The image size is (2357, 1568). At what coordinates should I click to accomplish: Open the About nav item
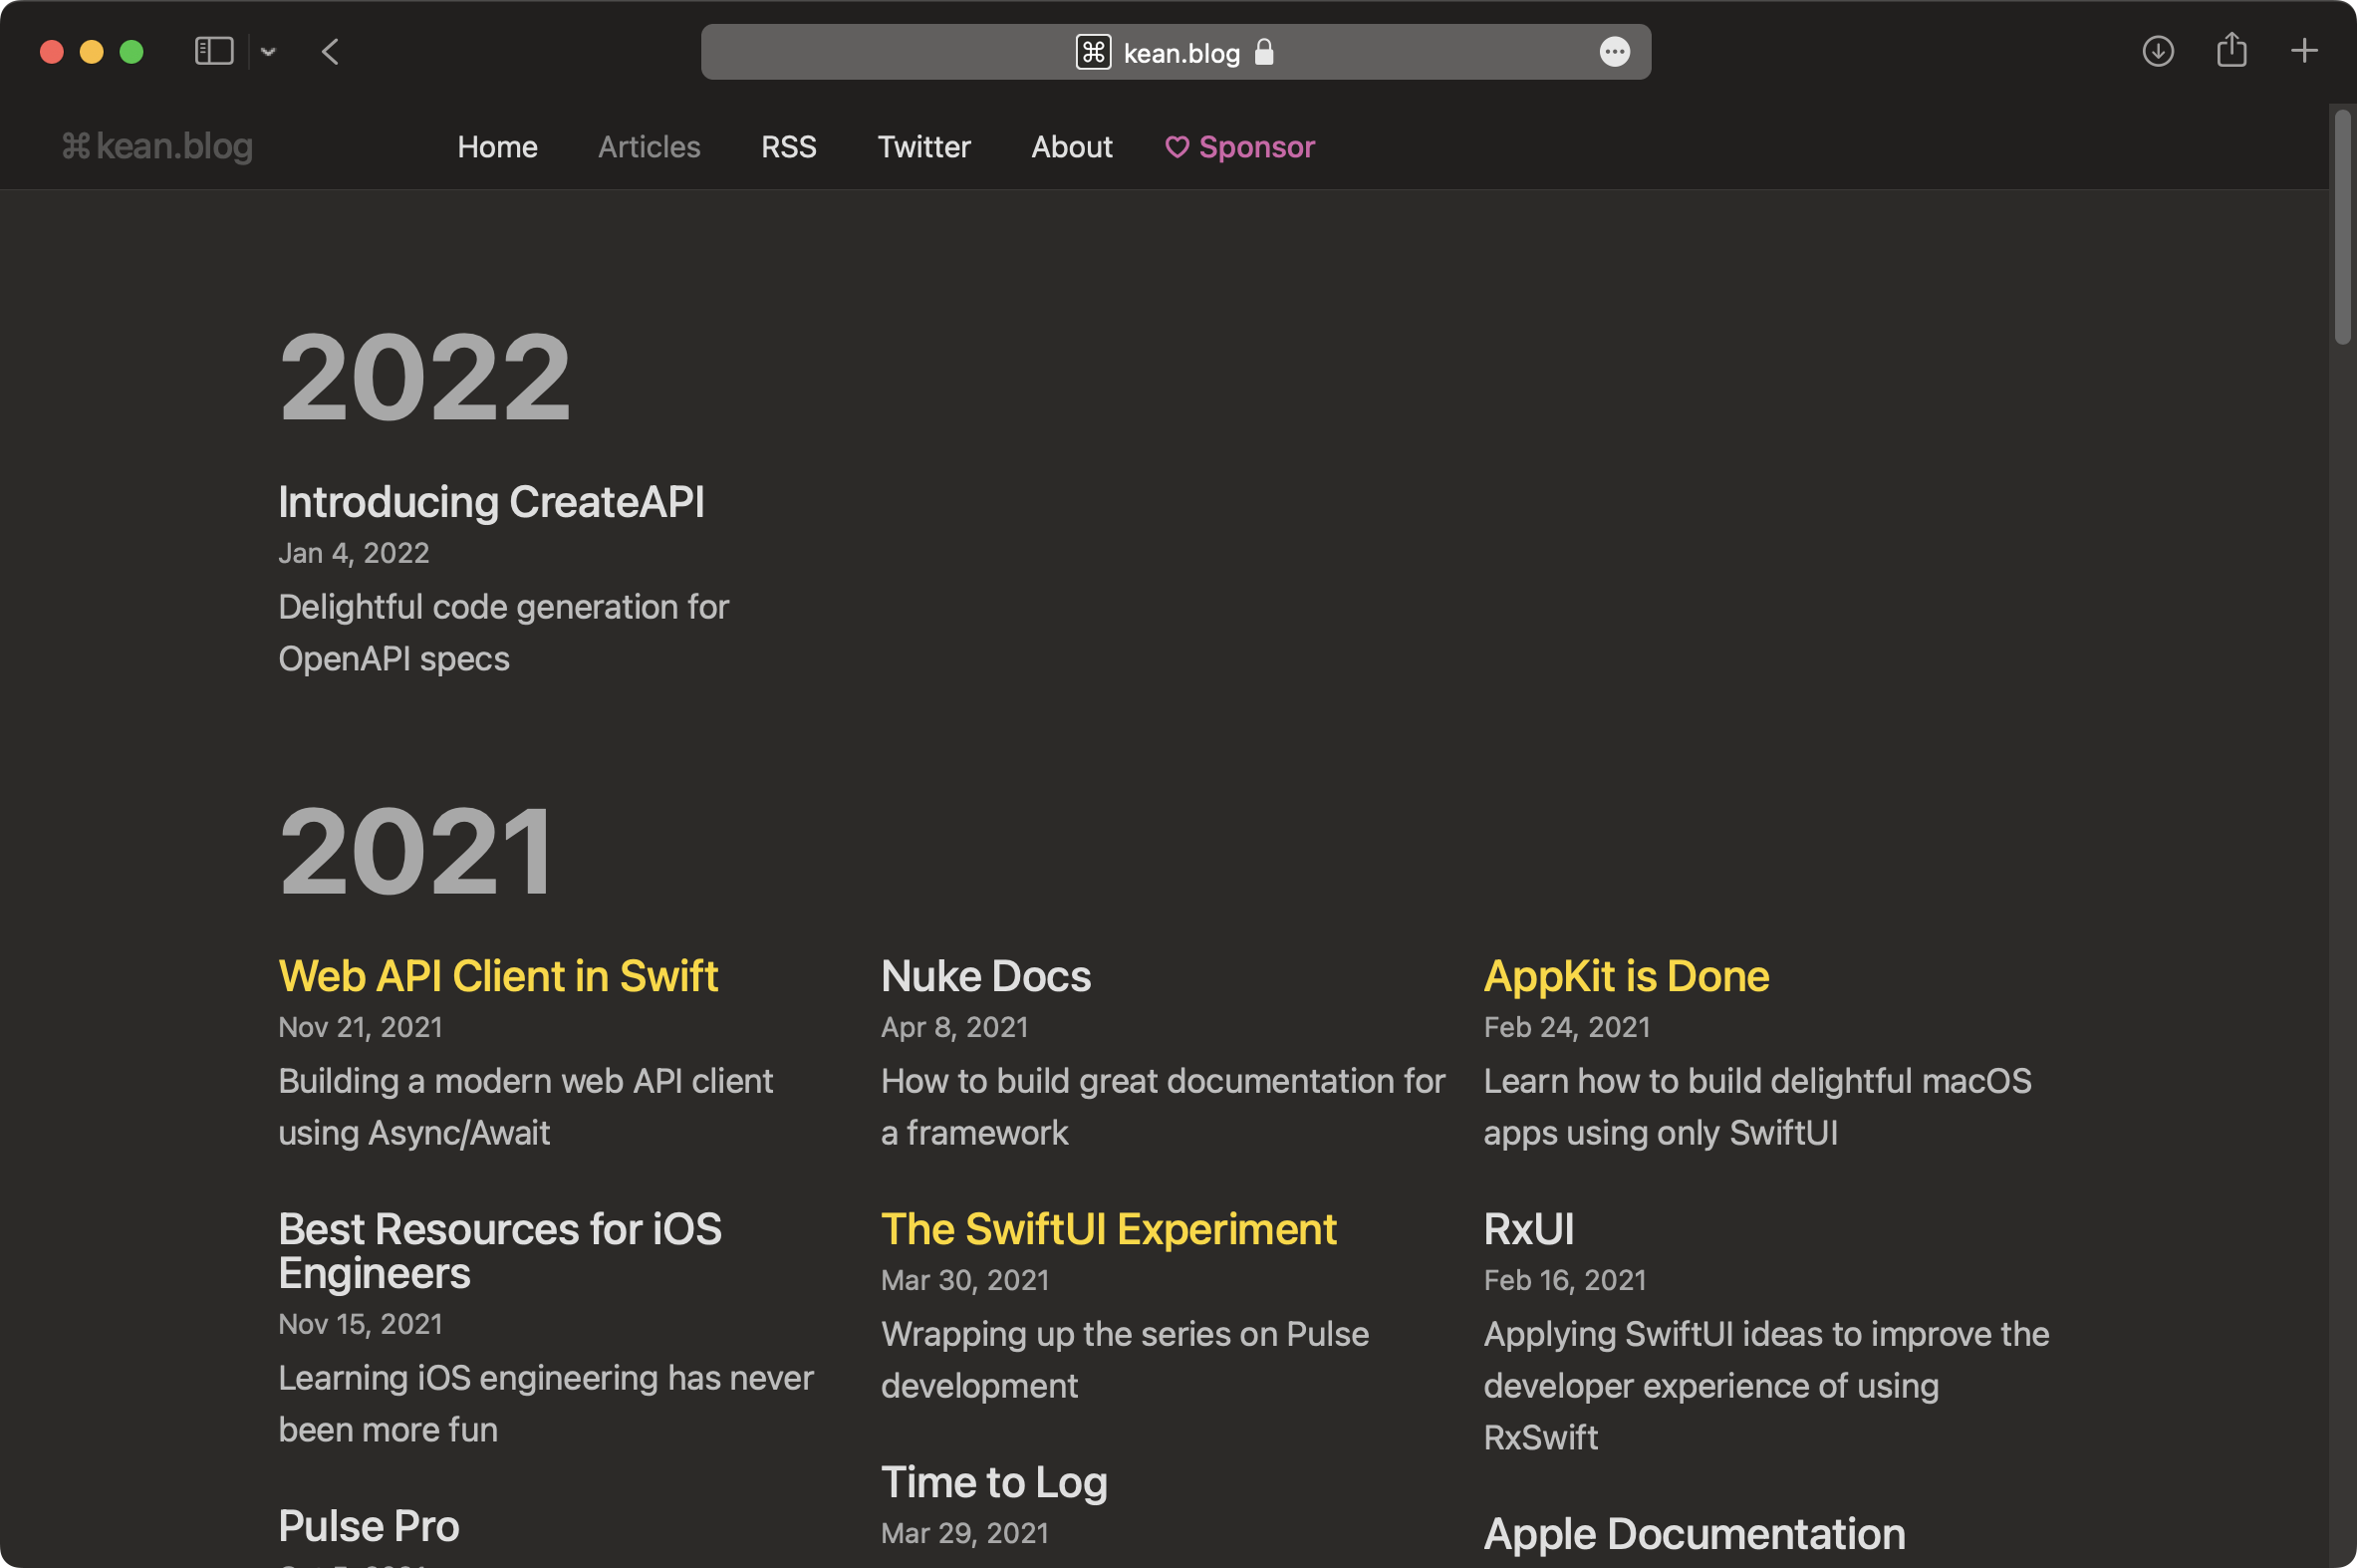1071,147
